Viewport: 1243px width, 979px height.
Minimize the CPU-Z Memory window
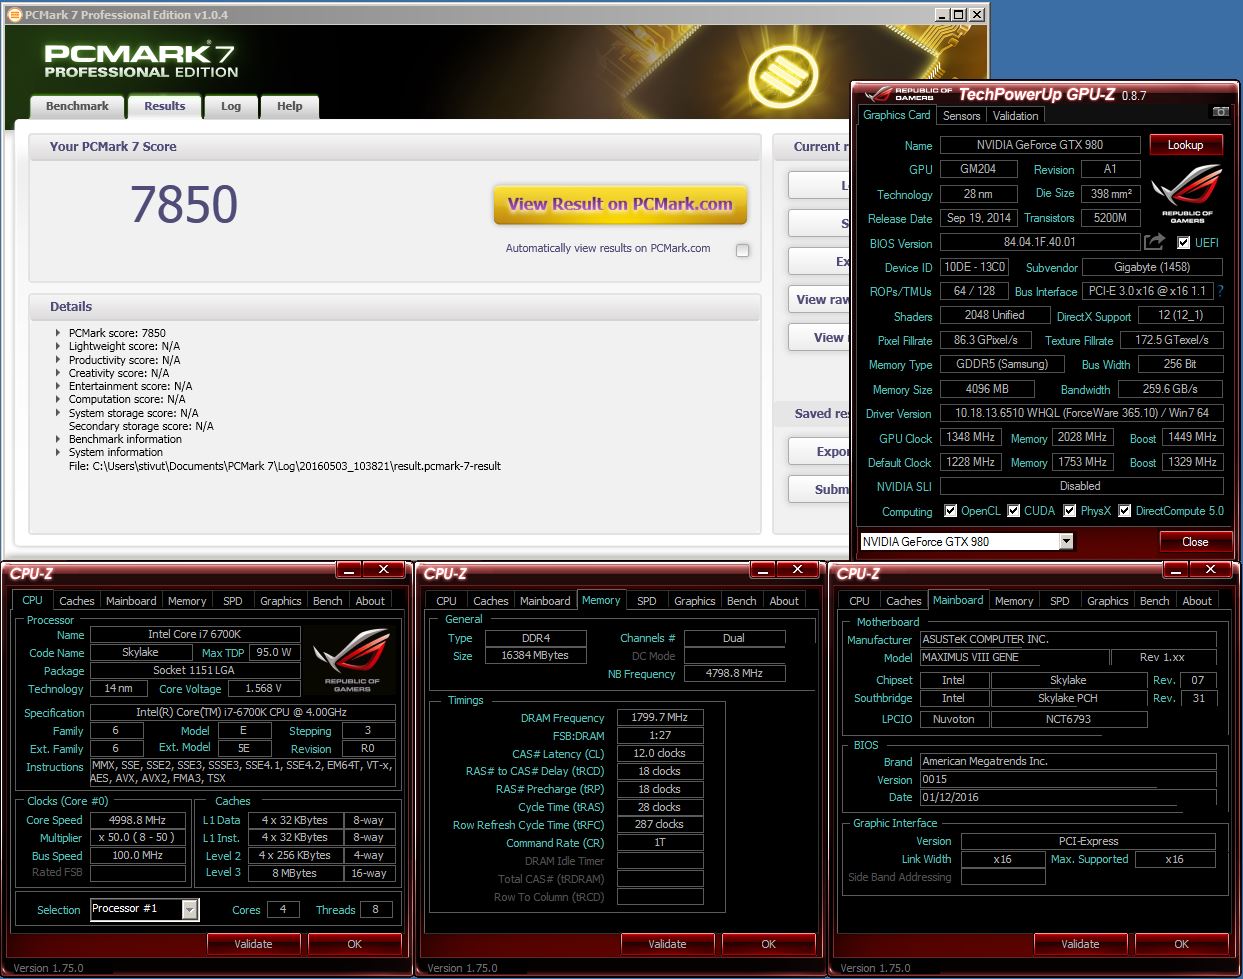click(x=762, y=569)
